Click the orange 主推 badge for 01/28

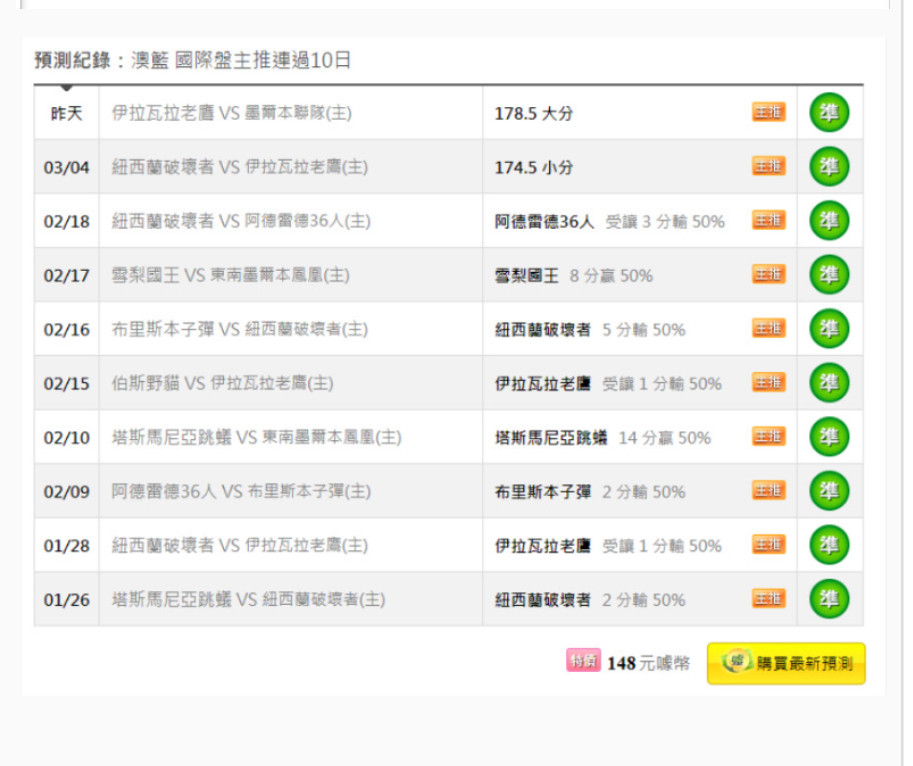tap(768, 545)
